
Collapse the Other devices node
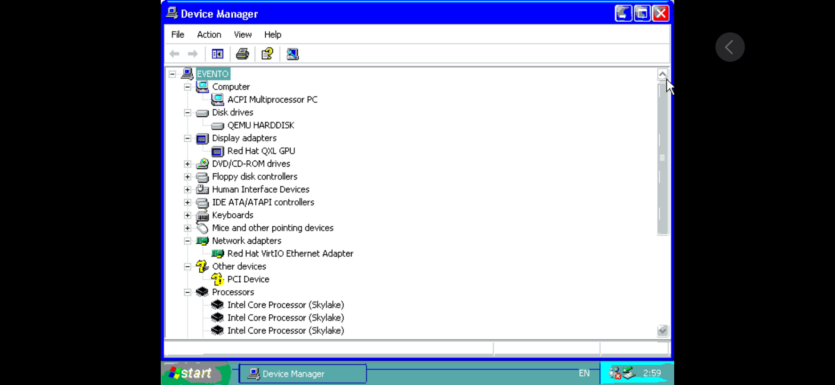(187, 266)
